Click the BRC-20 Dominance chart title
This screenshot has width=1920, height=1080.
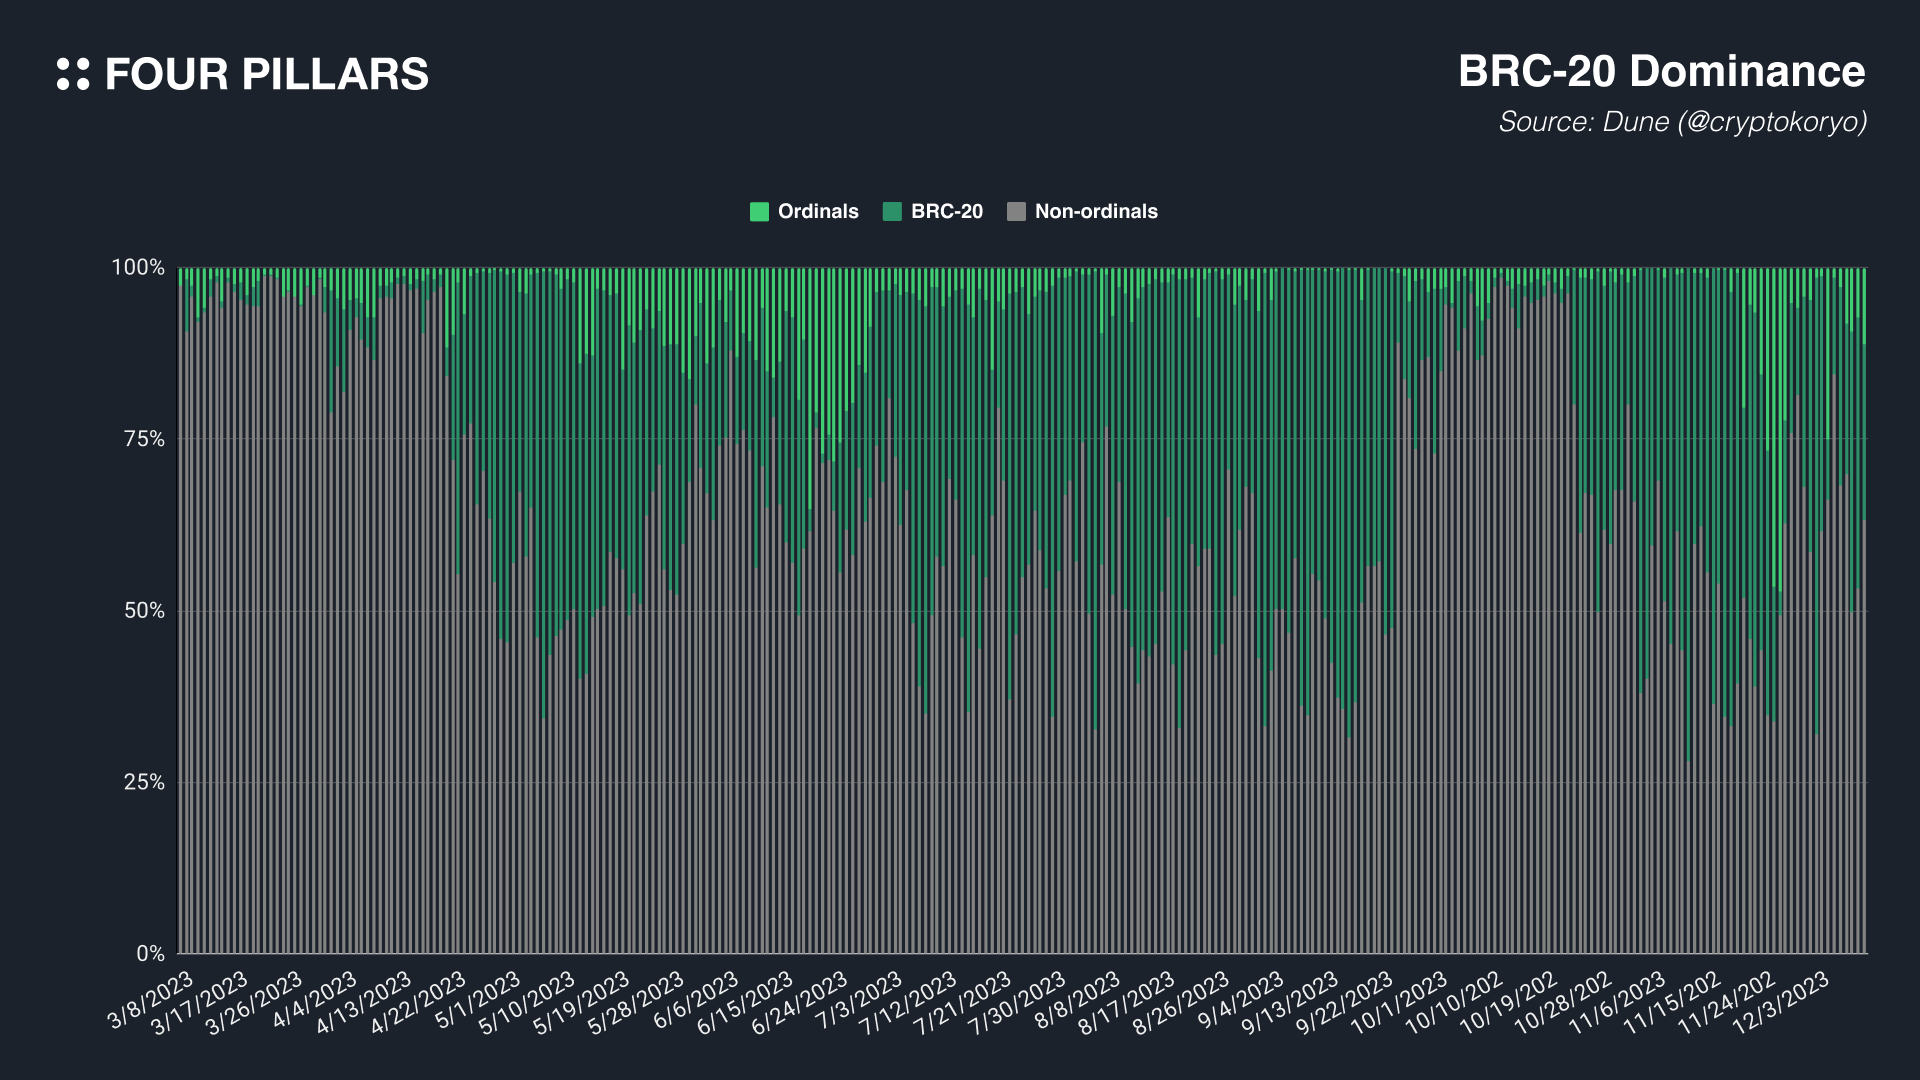click(1661, 72)
